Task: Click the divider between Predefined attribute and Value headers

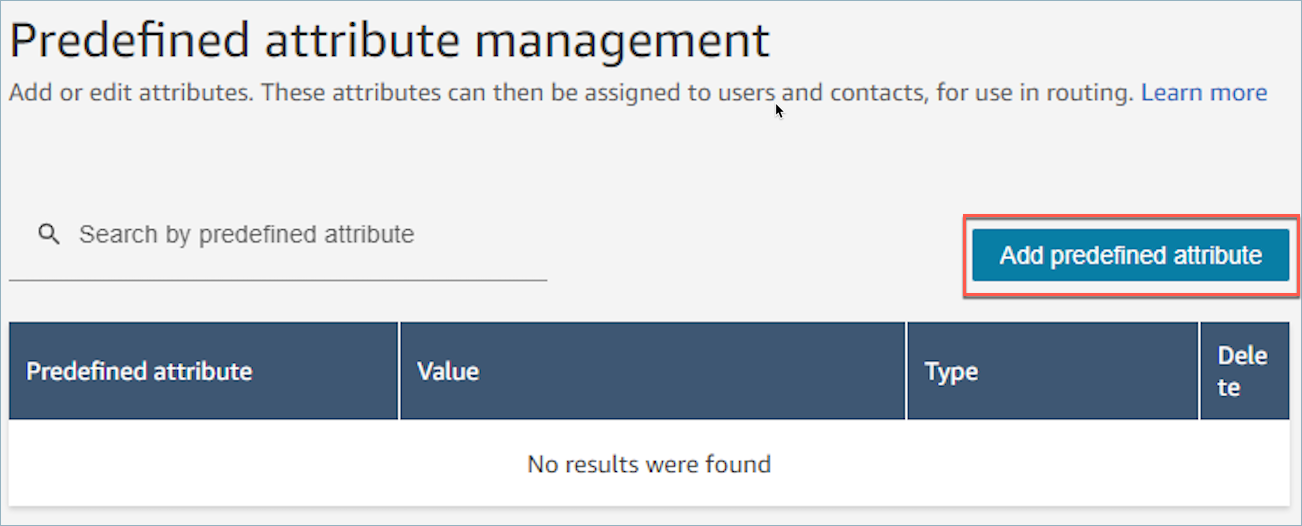Action: click(399, 371)
